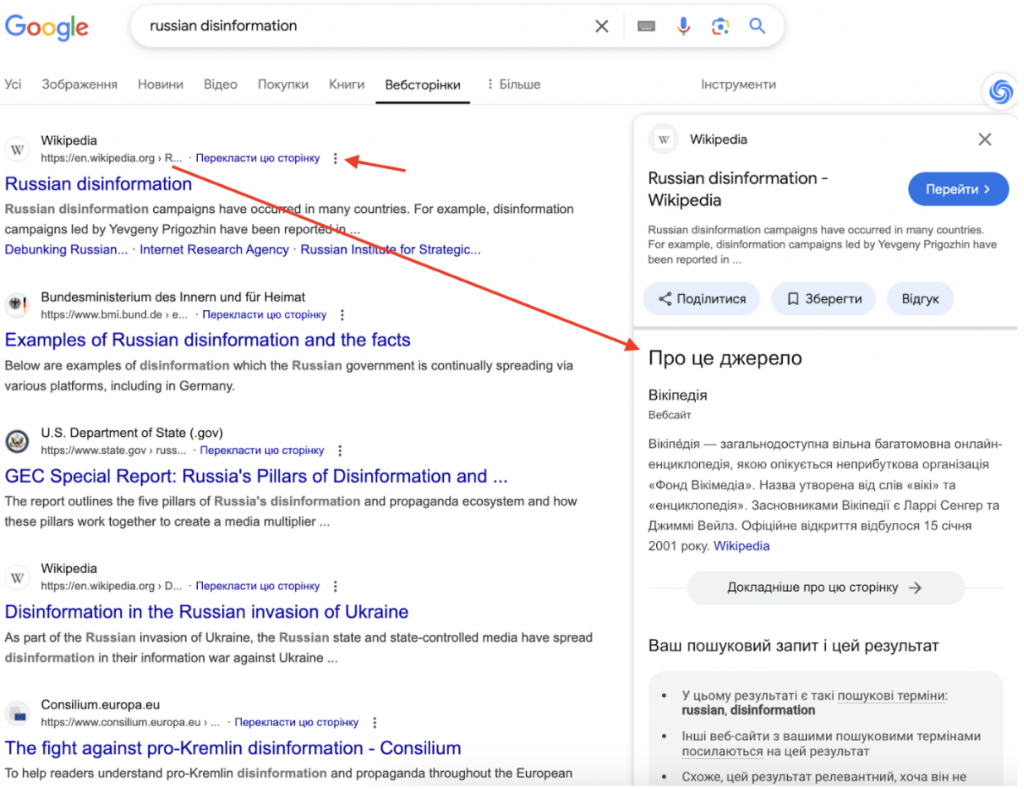Click the 'посилаються' underlined term
Viewport: 1024px width, 789px height.
(x=722, y=752)
